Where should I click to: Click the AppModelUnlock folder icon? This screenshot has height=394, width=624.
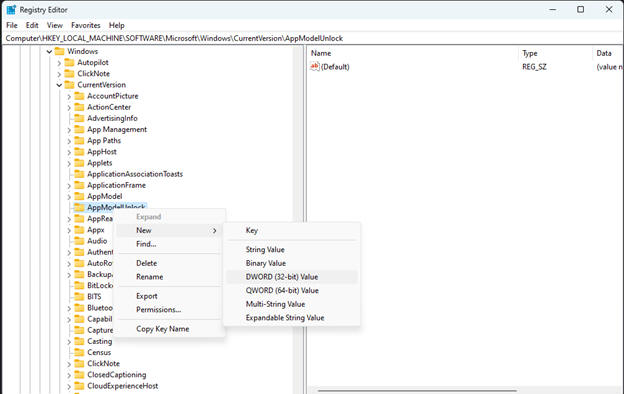[x=80, y=207]
